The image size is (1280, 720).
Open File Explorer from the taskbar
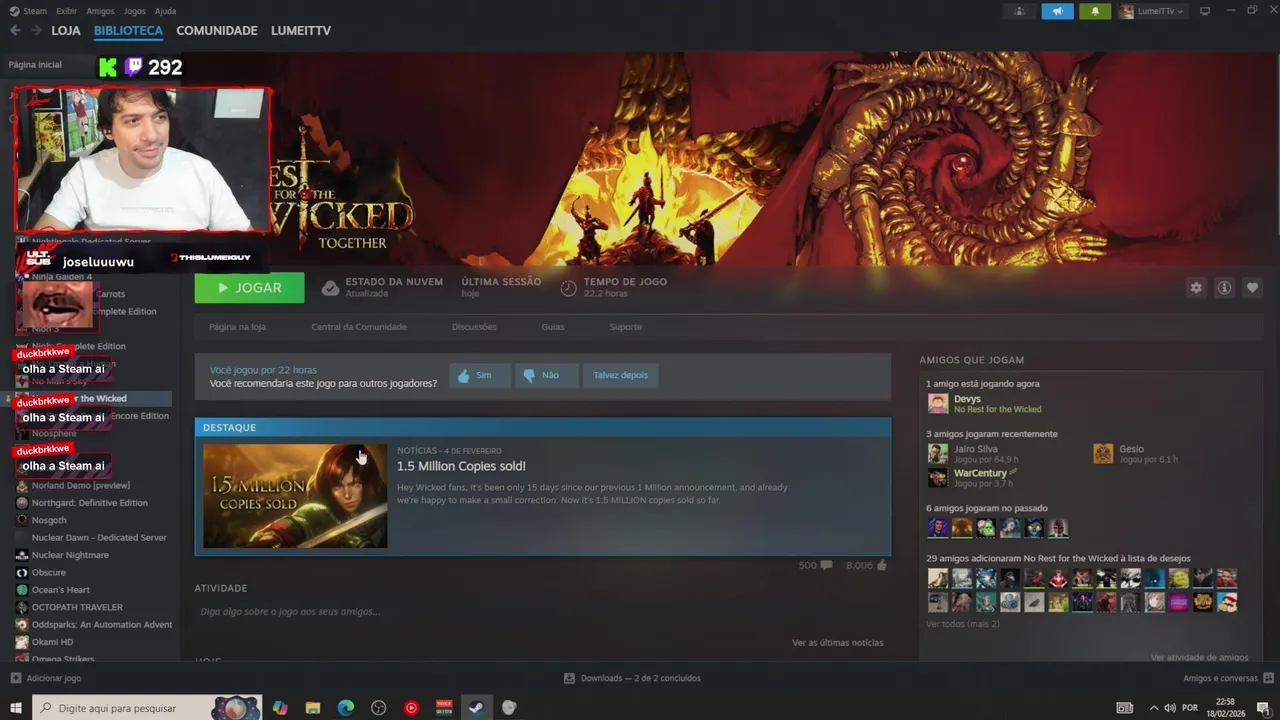pyautogui.click(x=312, y=708)
